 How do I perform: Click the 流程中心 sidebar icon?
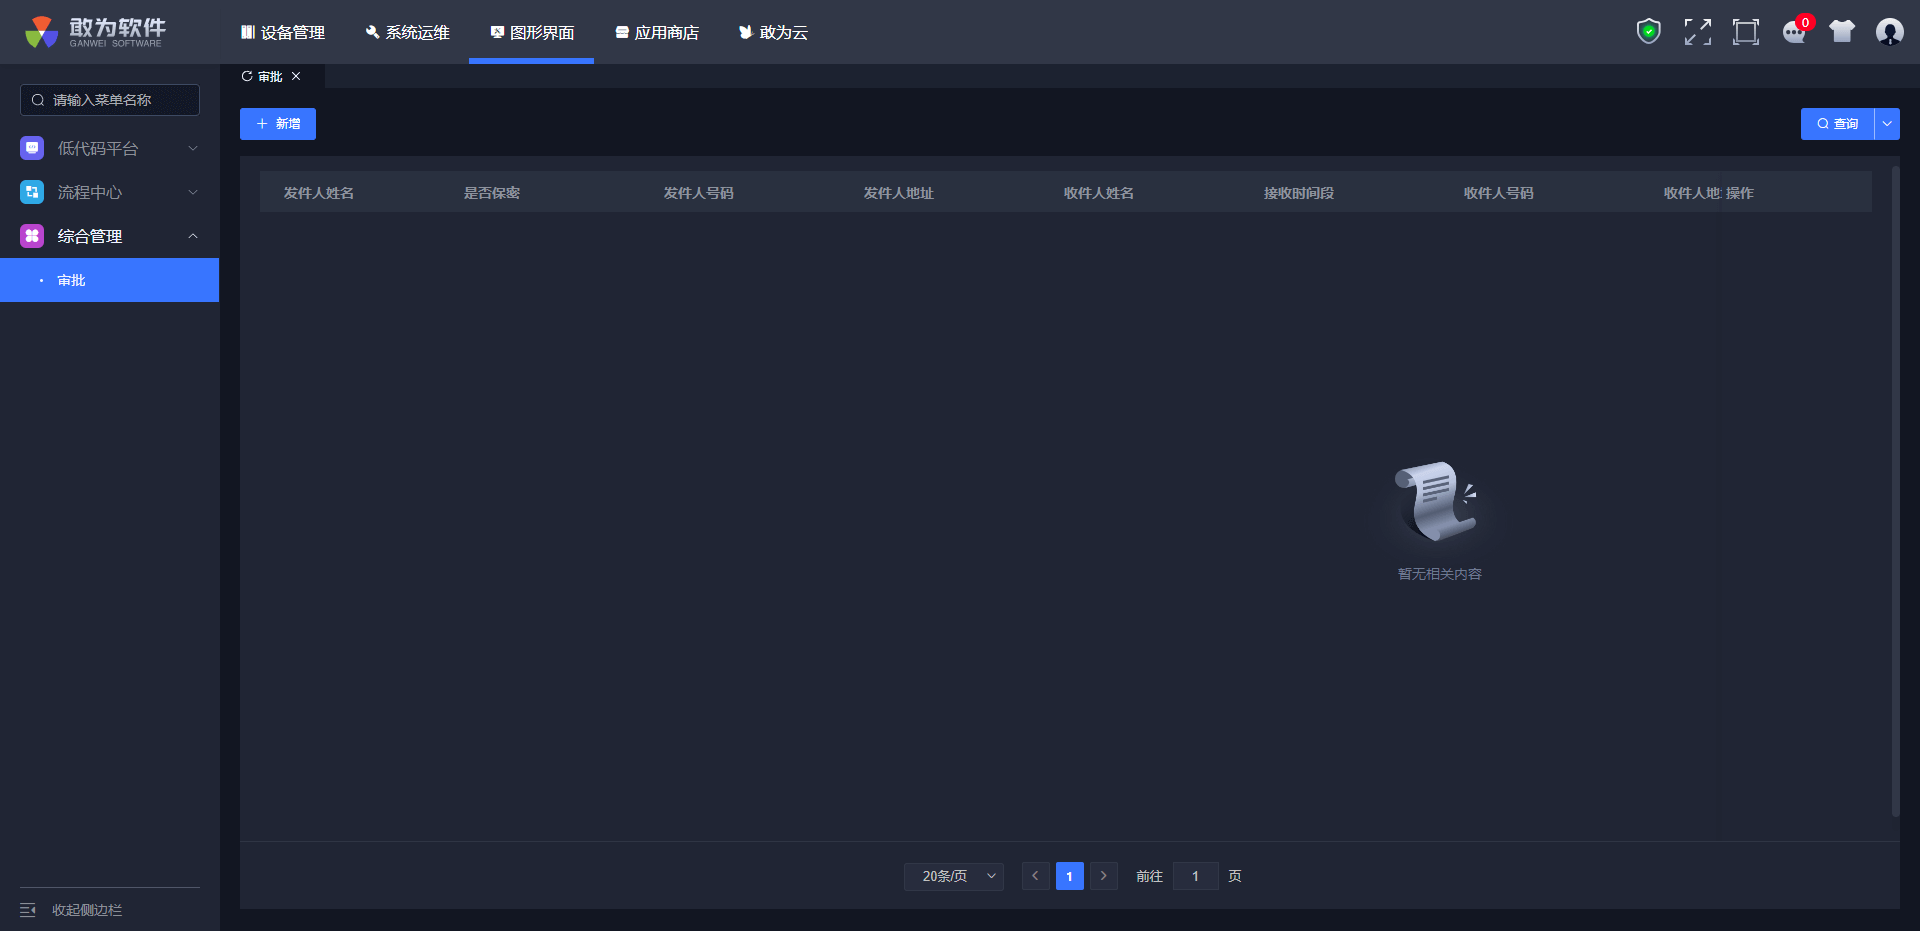coord(32,192)
